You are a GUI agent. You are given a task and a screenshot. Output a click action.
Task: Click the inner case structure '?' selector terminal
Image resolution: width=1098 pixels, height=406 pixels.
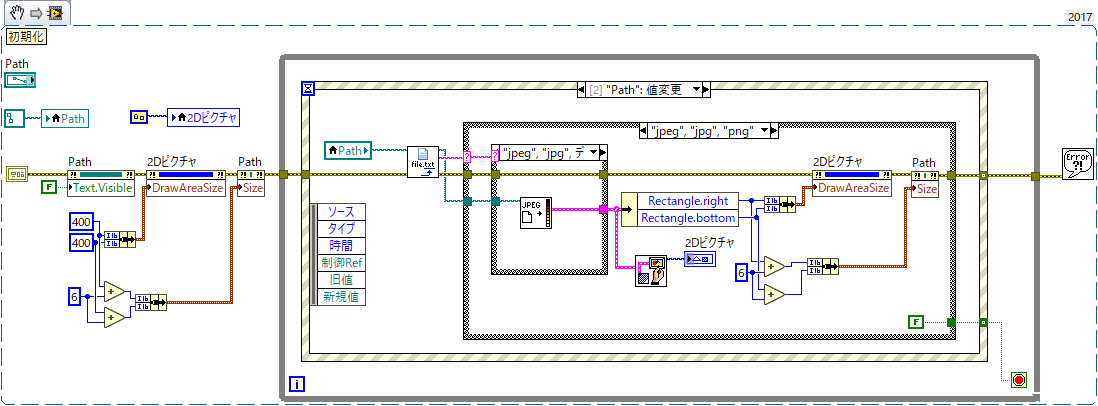[x=496, y=157]
